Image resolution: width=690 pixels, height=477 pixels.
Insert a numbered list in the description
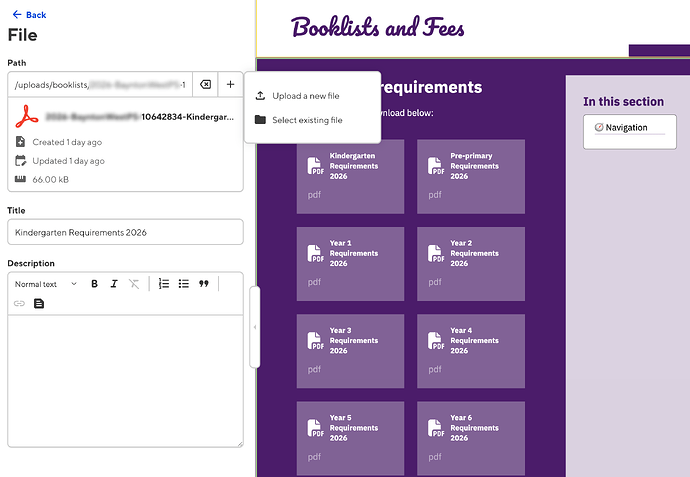pyautogui.click(x=164, y=284)
